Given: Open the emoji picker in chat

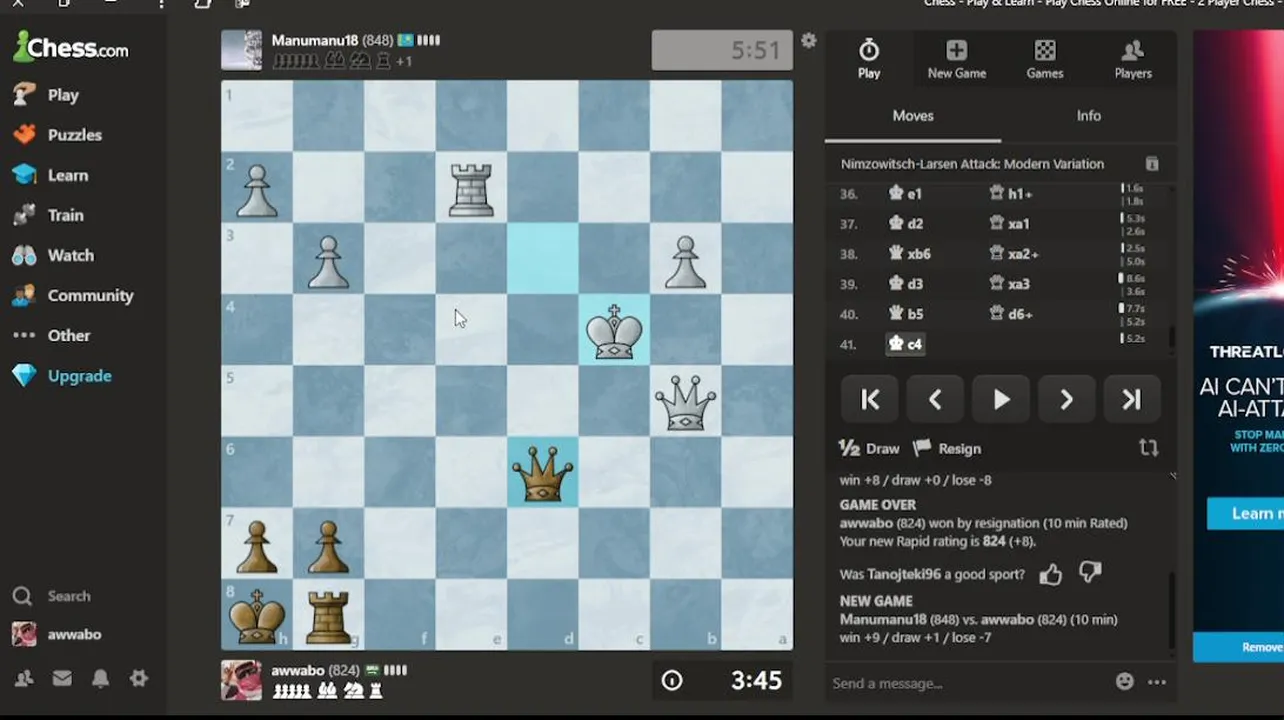Looking at the screenshot, I should (x=1125, y=682).
